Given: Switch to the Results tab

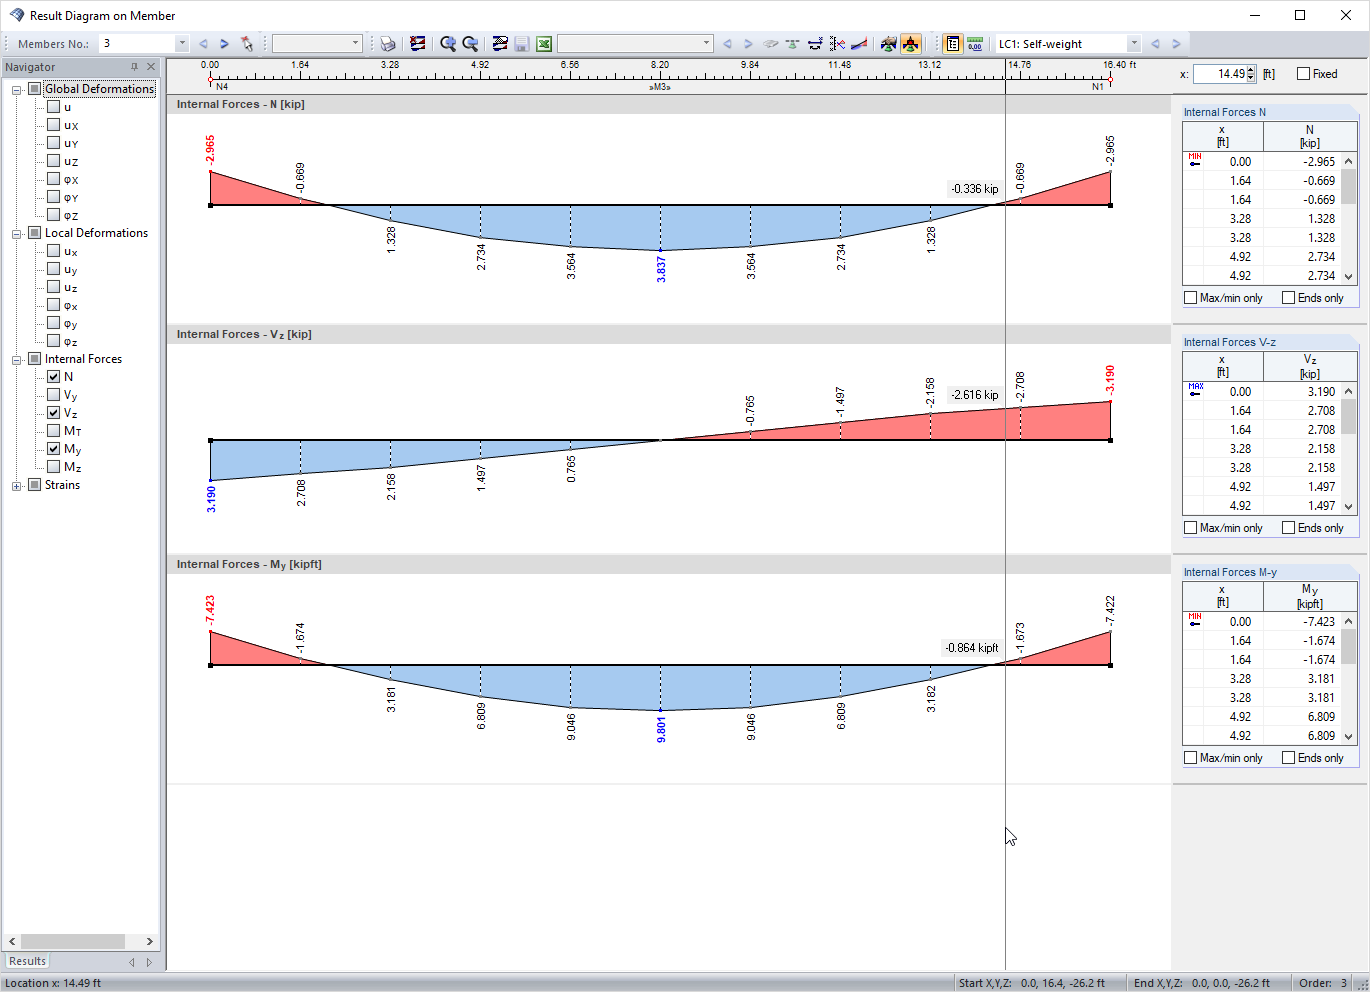Looking at the screenshot, I should pos(26,961).
